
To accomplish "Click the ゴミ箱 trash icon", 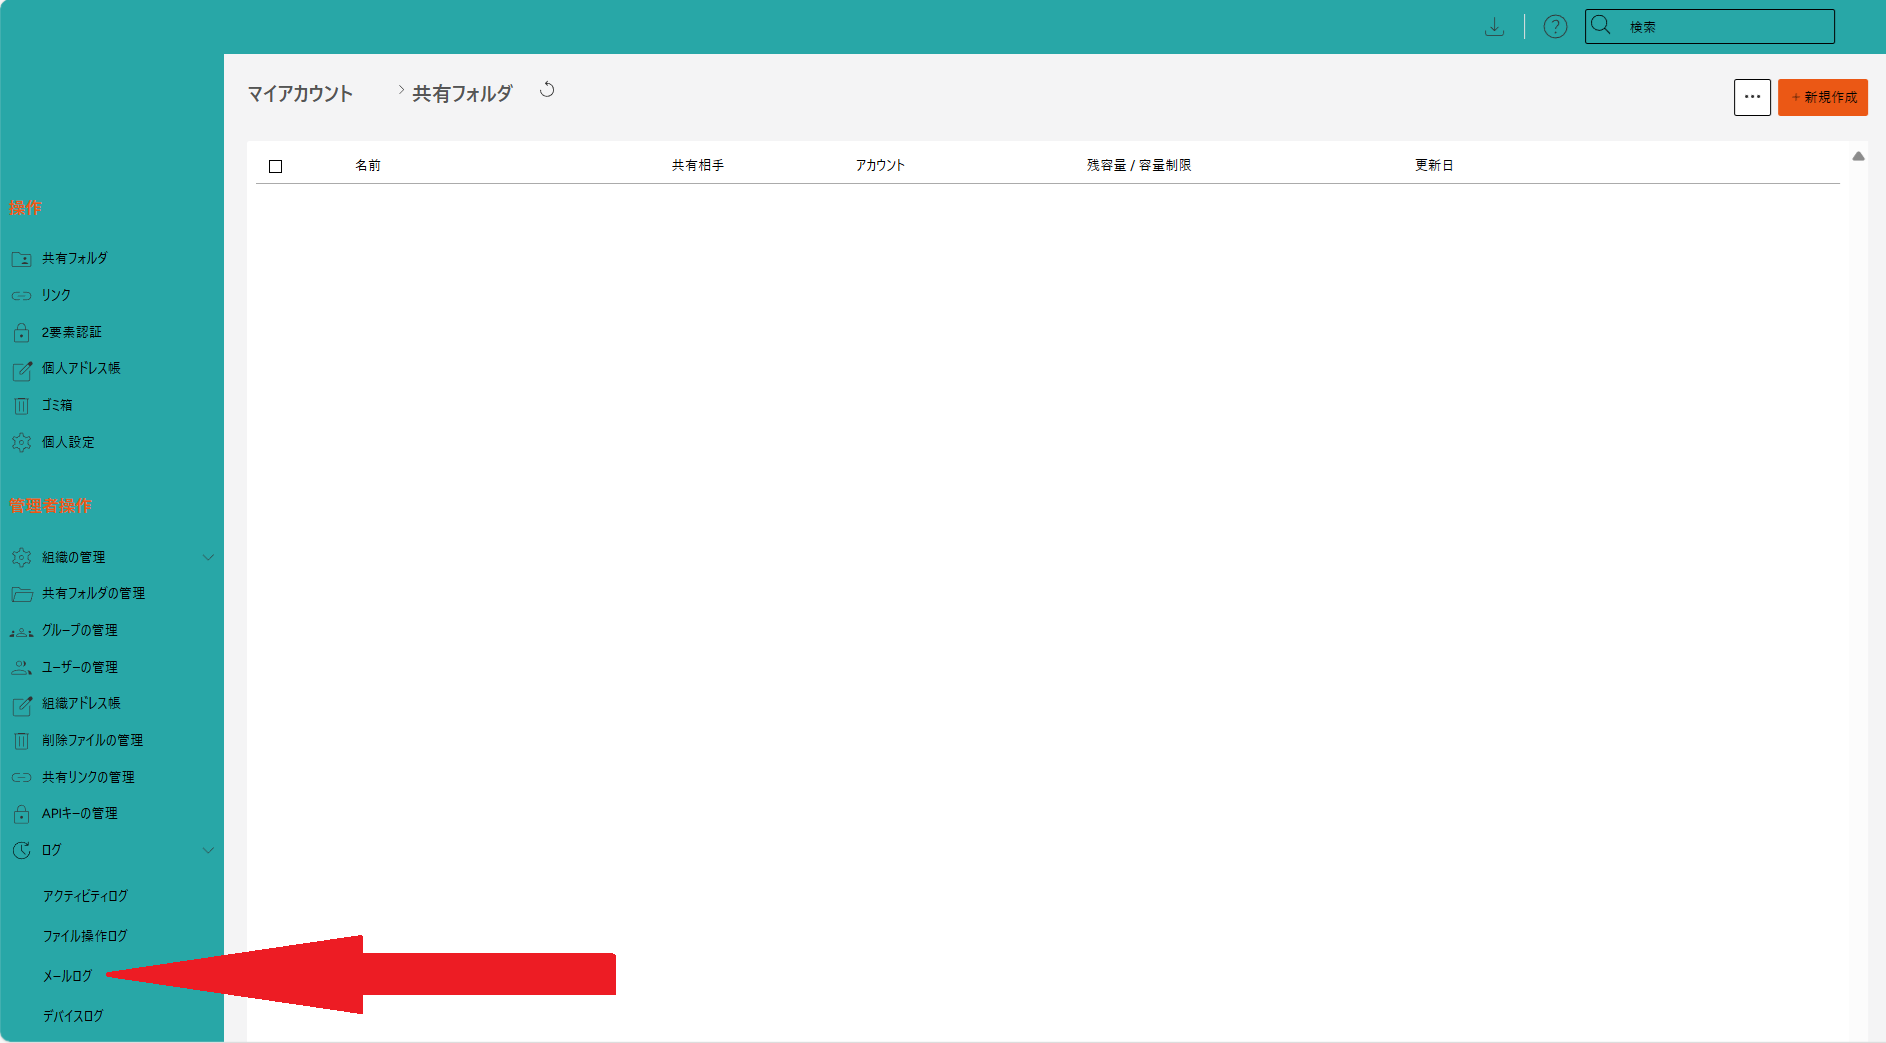I will [x=21, y=406].
